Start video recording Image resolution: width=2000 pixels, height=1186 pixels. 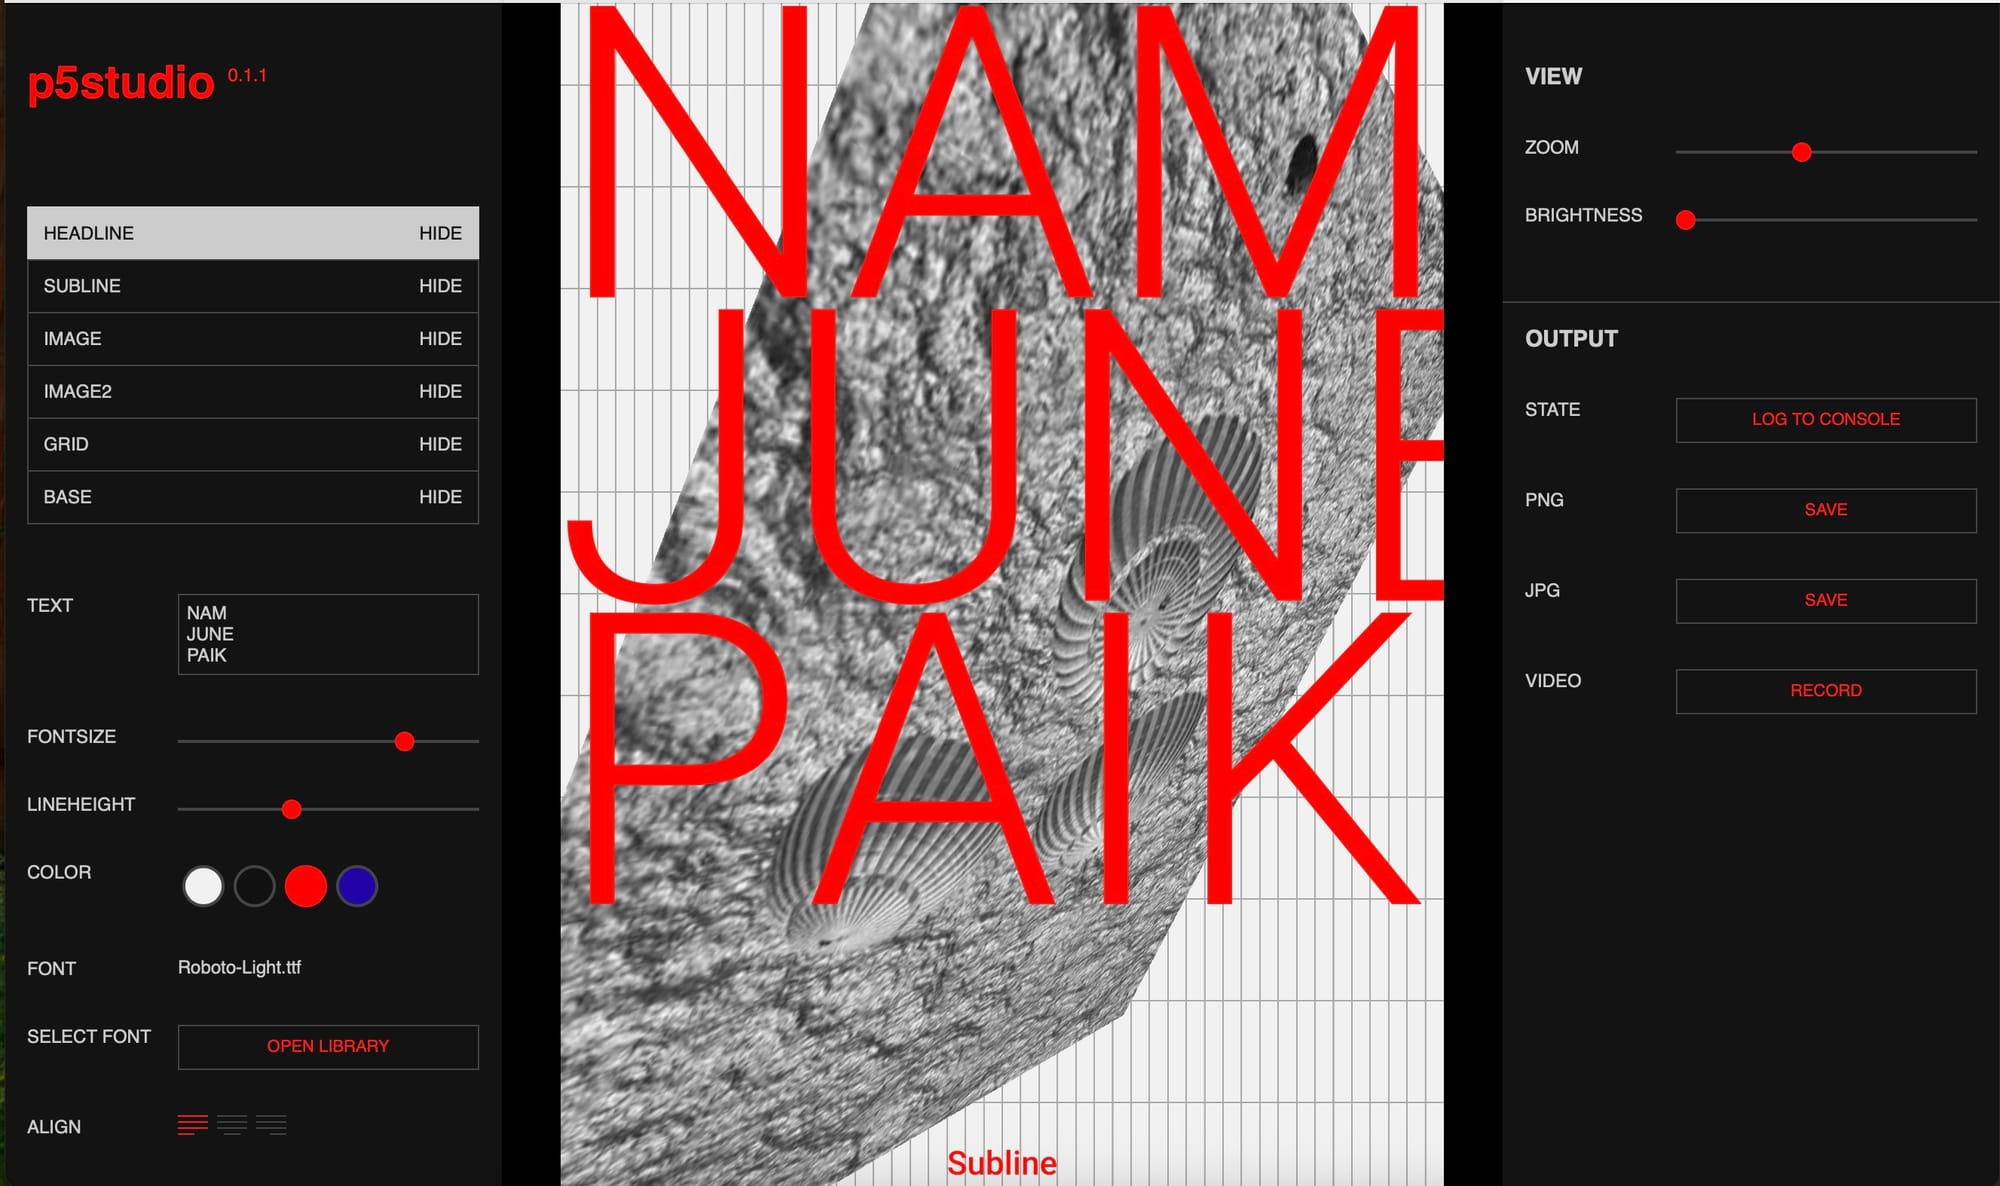1825,691
